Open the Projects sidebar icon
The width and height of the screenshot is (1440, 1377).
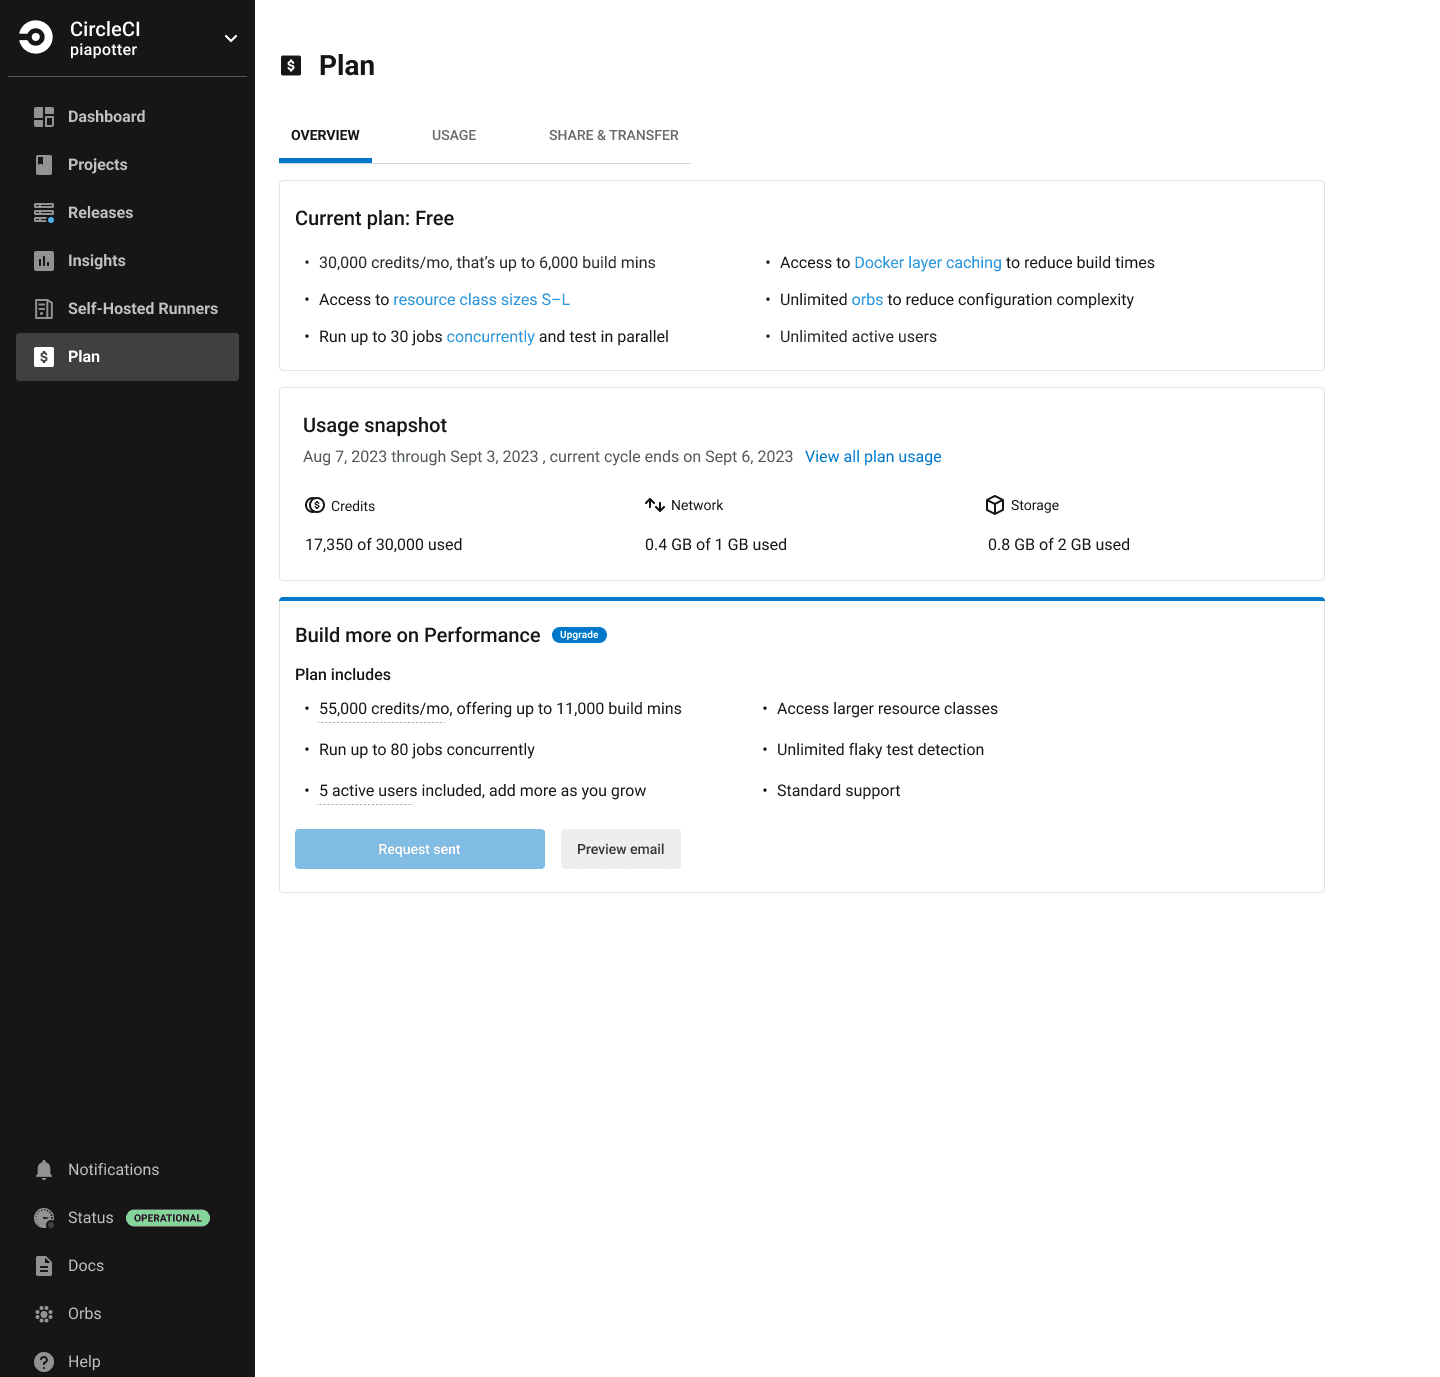point(44,165)
